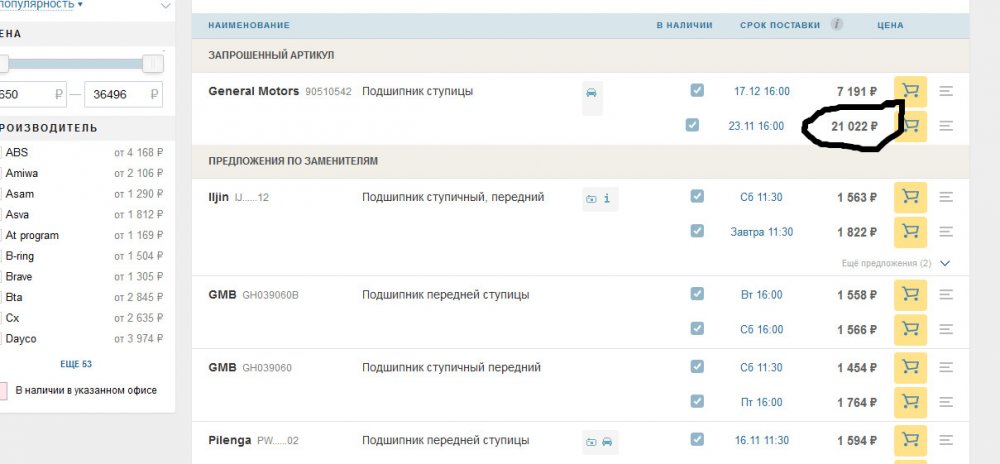Enable 'В наличии в указанном офисе' checkbox
Screen dimensions: 1000x464
pyautogui.click(x=3, y=390)
